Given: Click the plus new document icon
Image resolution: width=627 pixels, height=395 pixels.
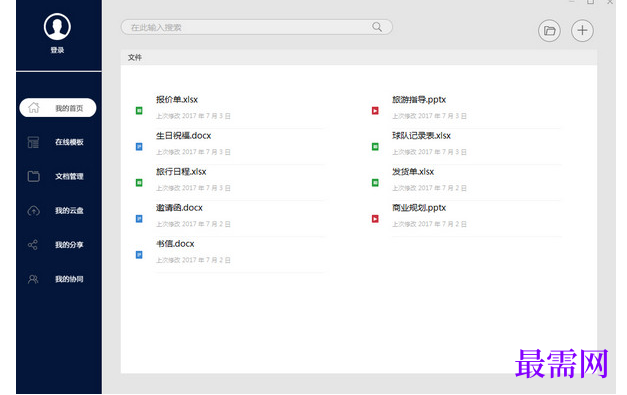Looking at the screenshot, I should [582, 30].
